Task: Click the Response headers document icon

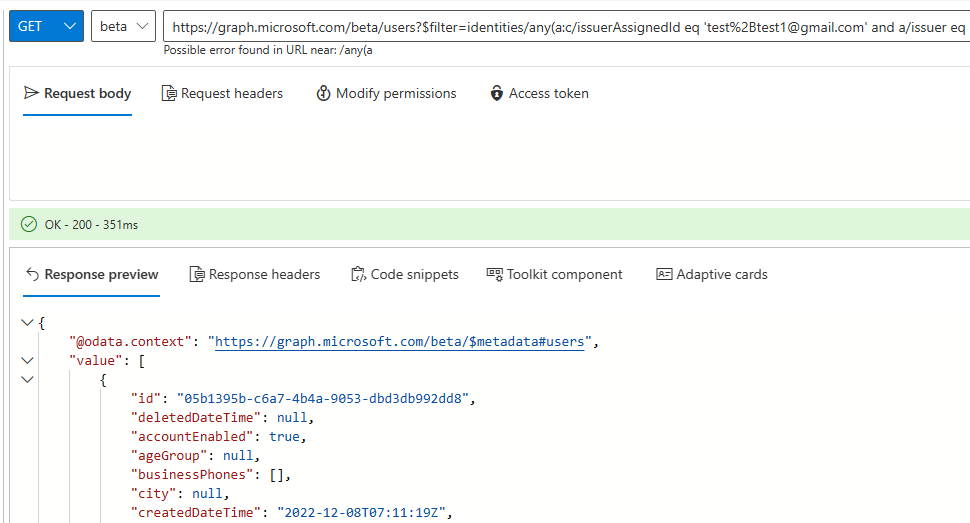Action: pos(197,274)
